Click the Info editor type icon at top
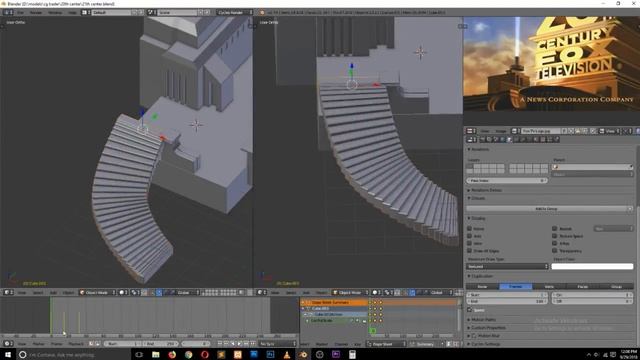 tap(8, 13)
